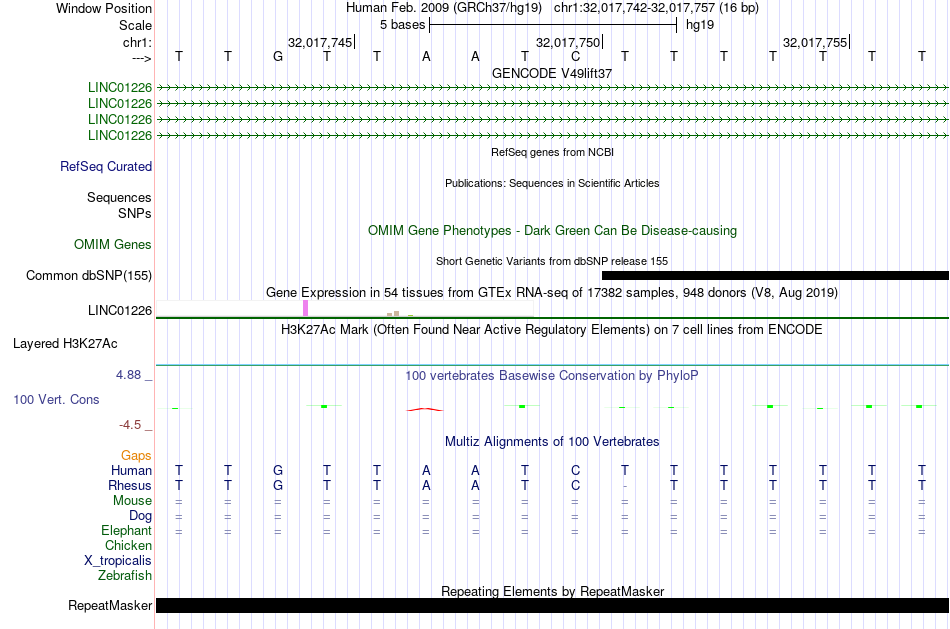Click the tan bars in the GTEx graph
This screenshot has width=950, height=629.
(393, 314)
